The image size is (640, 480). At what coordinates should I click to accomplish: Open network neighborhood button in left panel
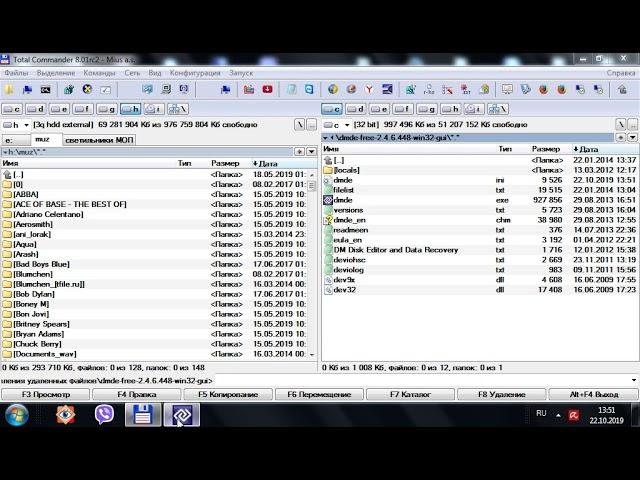tap(178, 109)
